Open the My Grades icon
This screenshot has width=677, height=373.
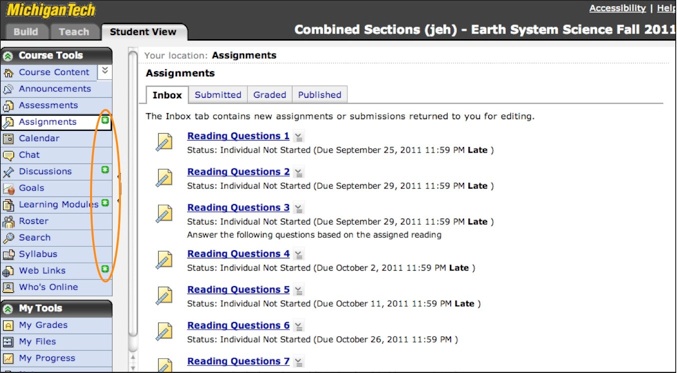point(8,325)
